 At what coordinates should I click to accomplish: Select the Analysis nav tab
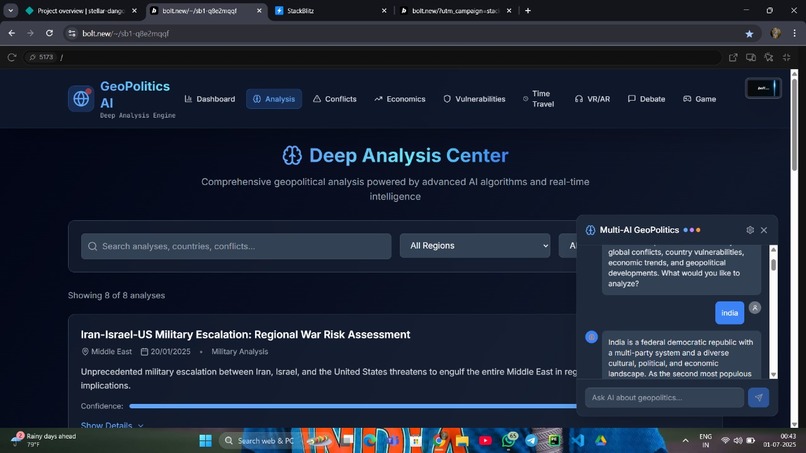[274, 99]
